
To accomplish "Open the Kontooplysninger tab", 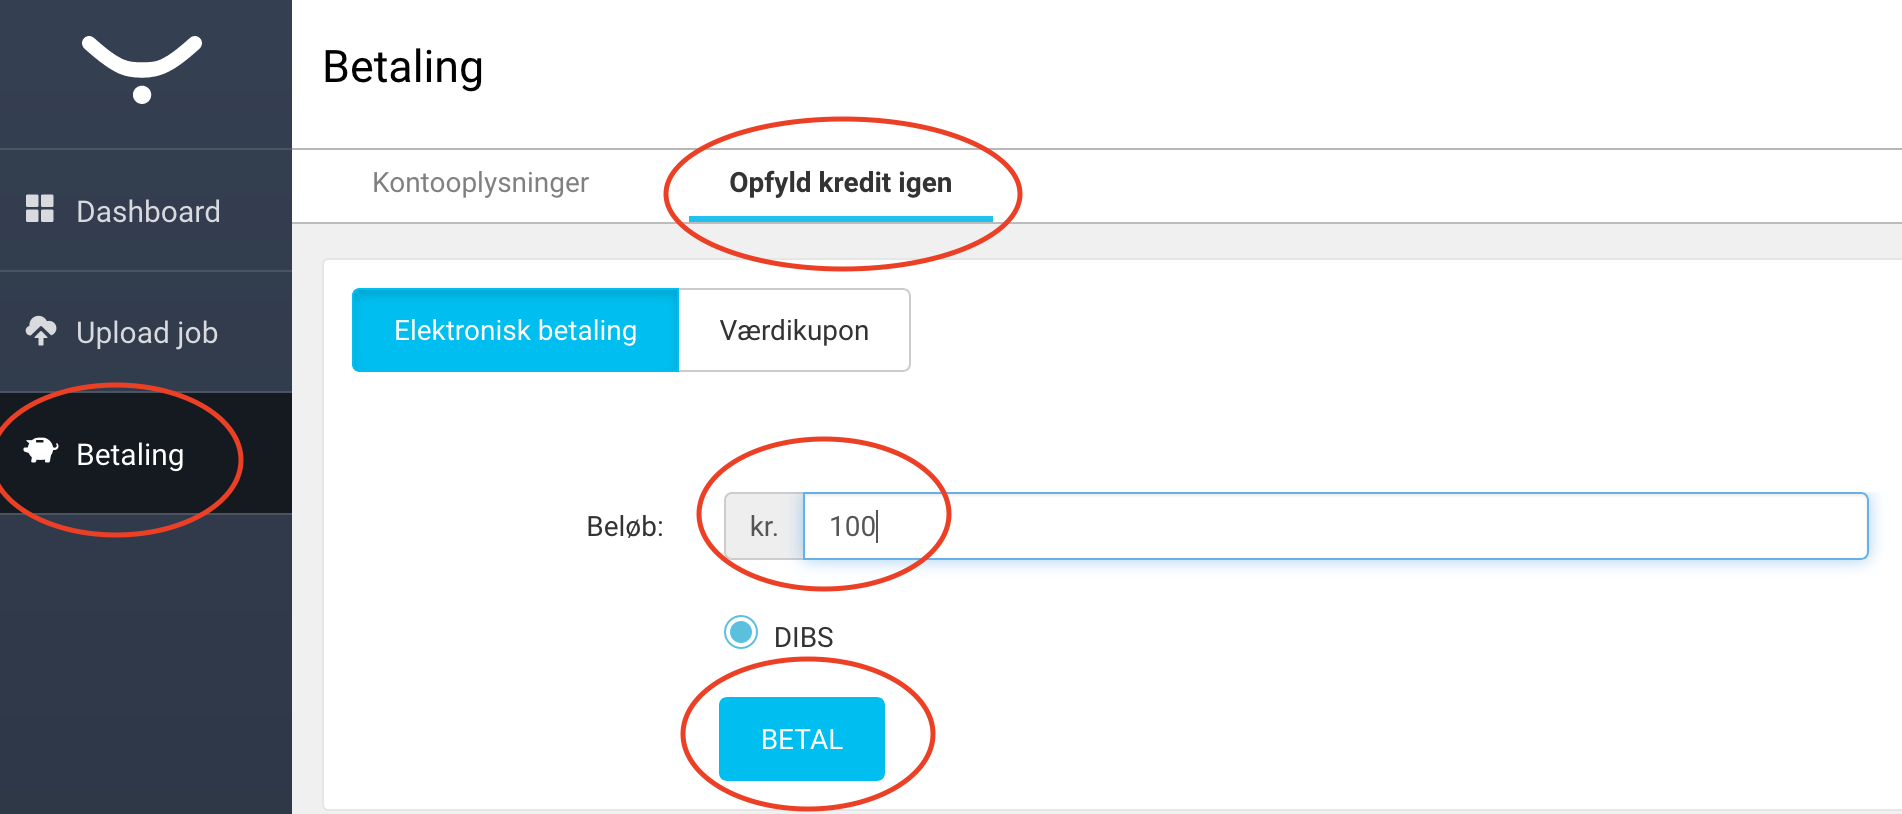I will (x=480, y=183).
